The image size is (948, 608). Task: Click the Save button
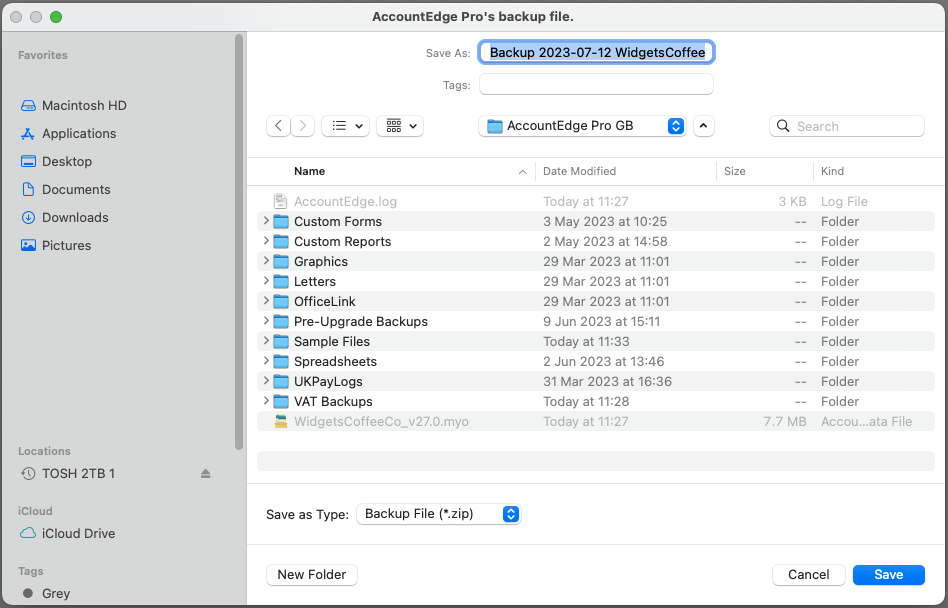click(x=889, y=575)
